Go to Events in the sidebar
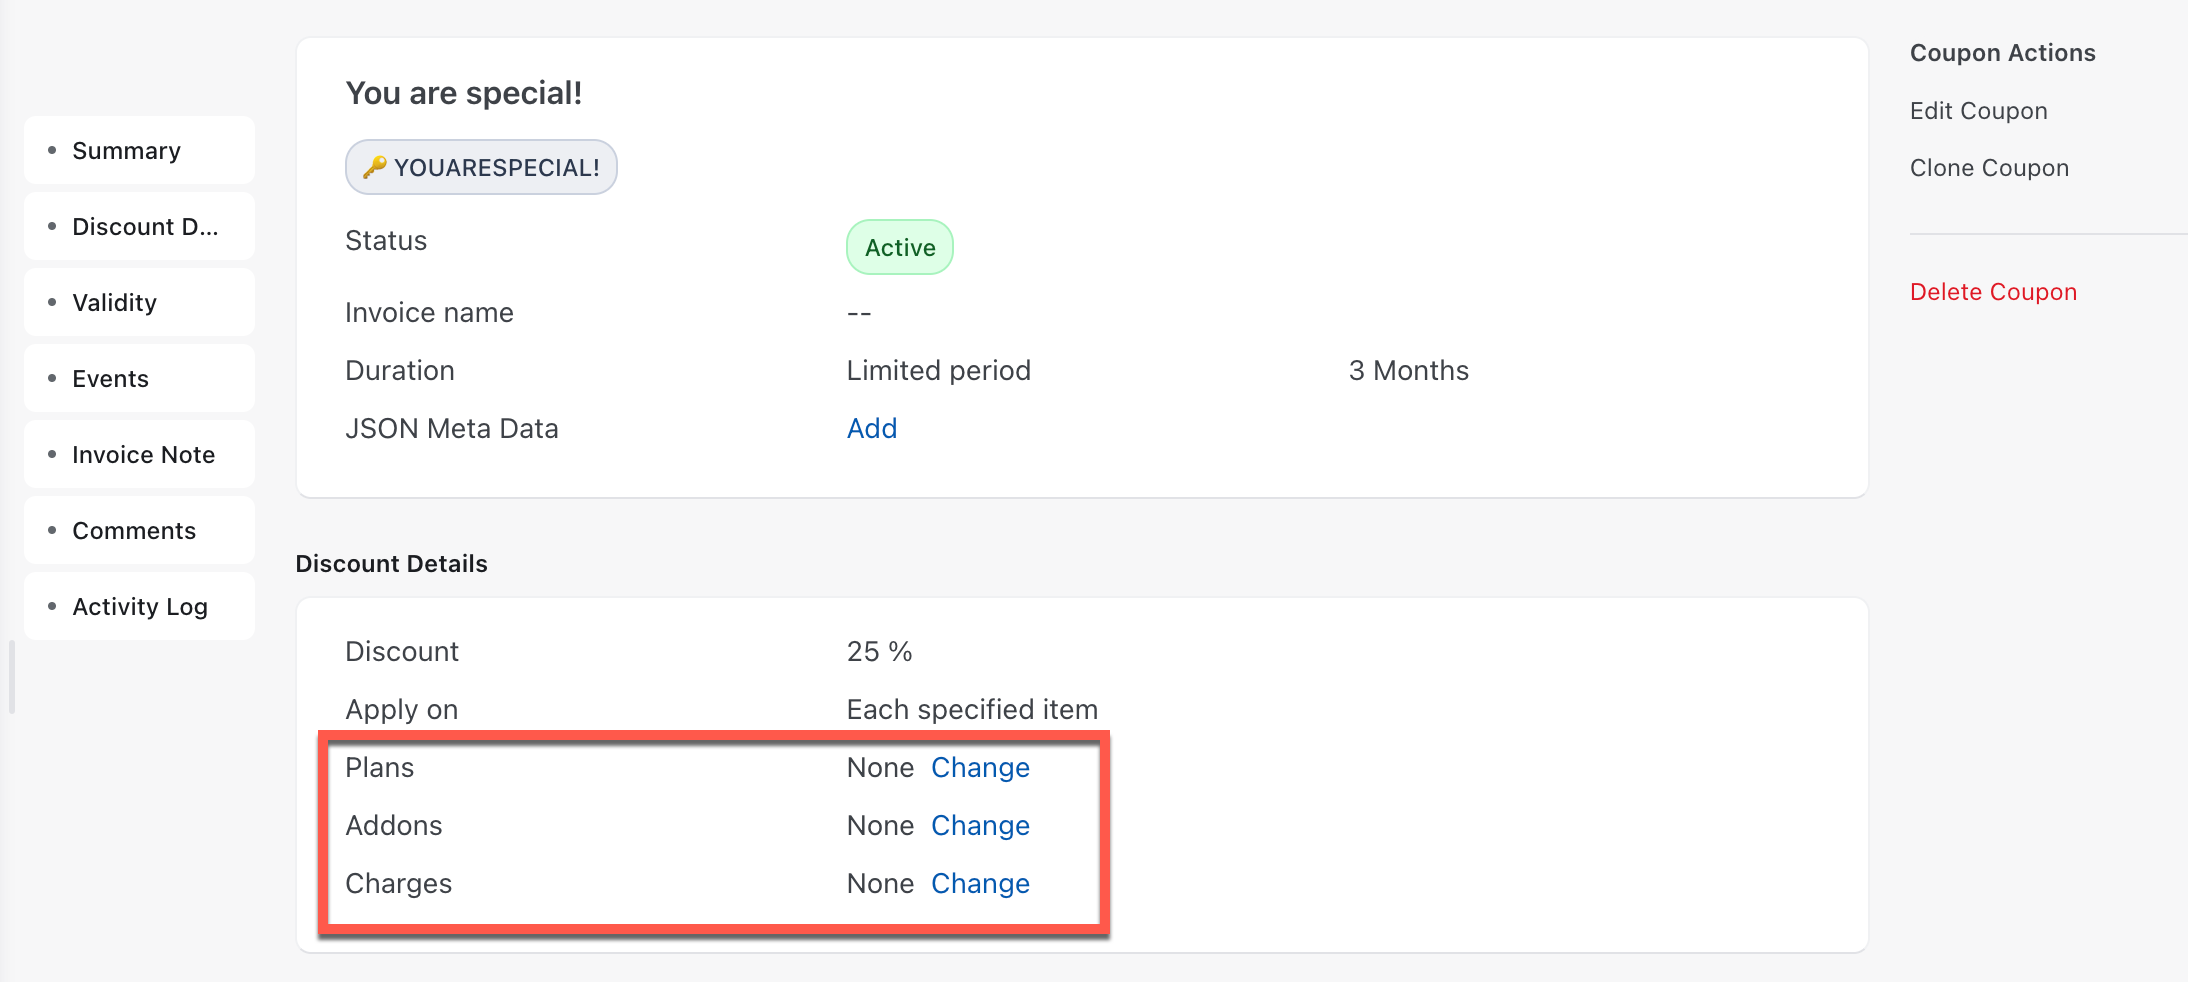2188x982 pixels. point(110,379)
